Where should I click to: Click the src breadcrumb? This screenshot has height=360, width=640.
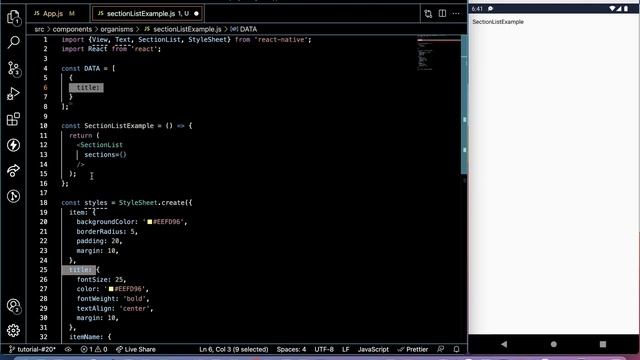(x=39, y=29)
